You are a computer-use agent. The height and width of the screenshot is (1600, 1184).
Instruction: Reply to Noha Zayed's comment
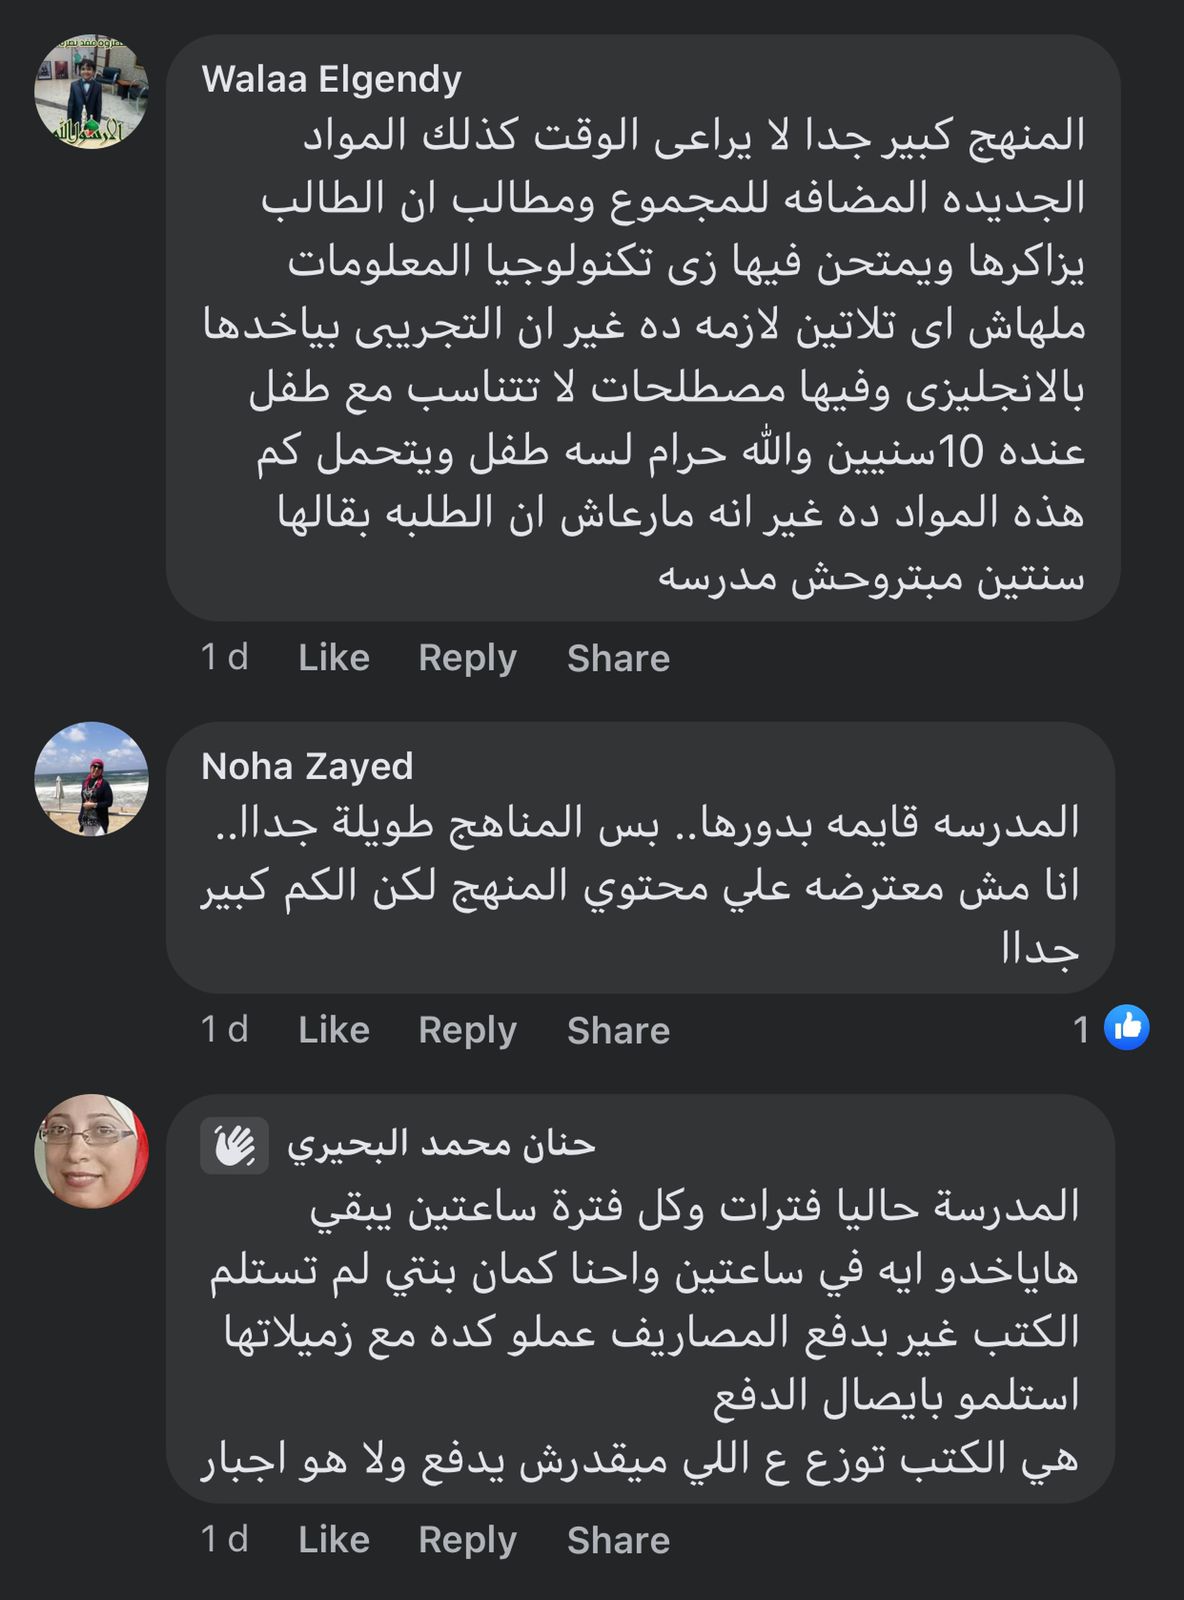pyautogui.click(x=467, y=1030)
